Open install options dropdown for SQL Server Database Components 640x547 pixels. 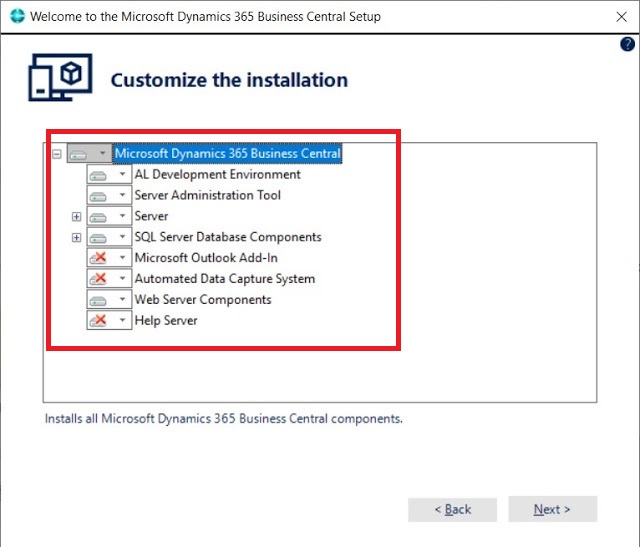(x=122, y=238)
